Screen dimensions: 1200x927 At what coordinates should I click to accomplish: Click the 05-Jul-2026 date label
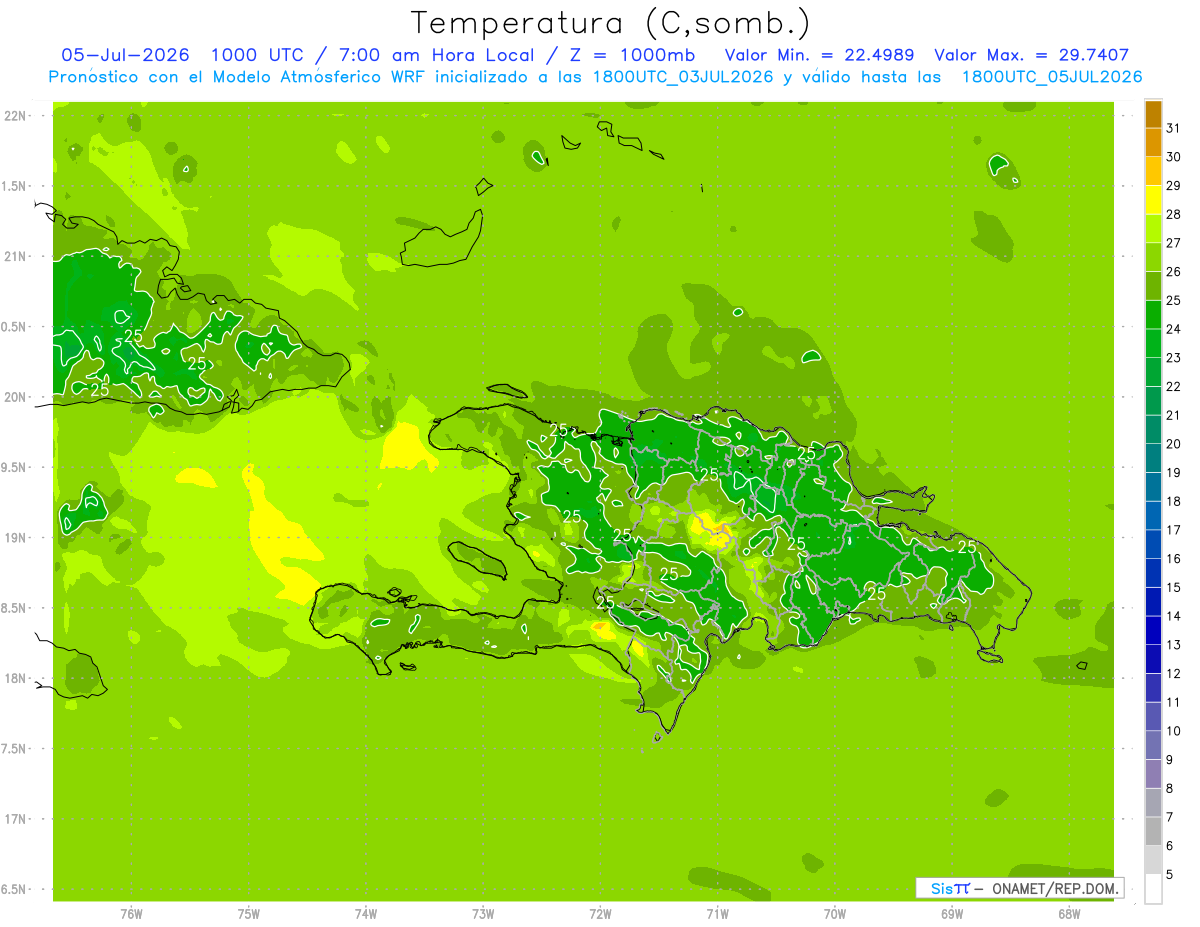point(126,55)
